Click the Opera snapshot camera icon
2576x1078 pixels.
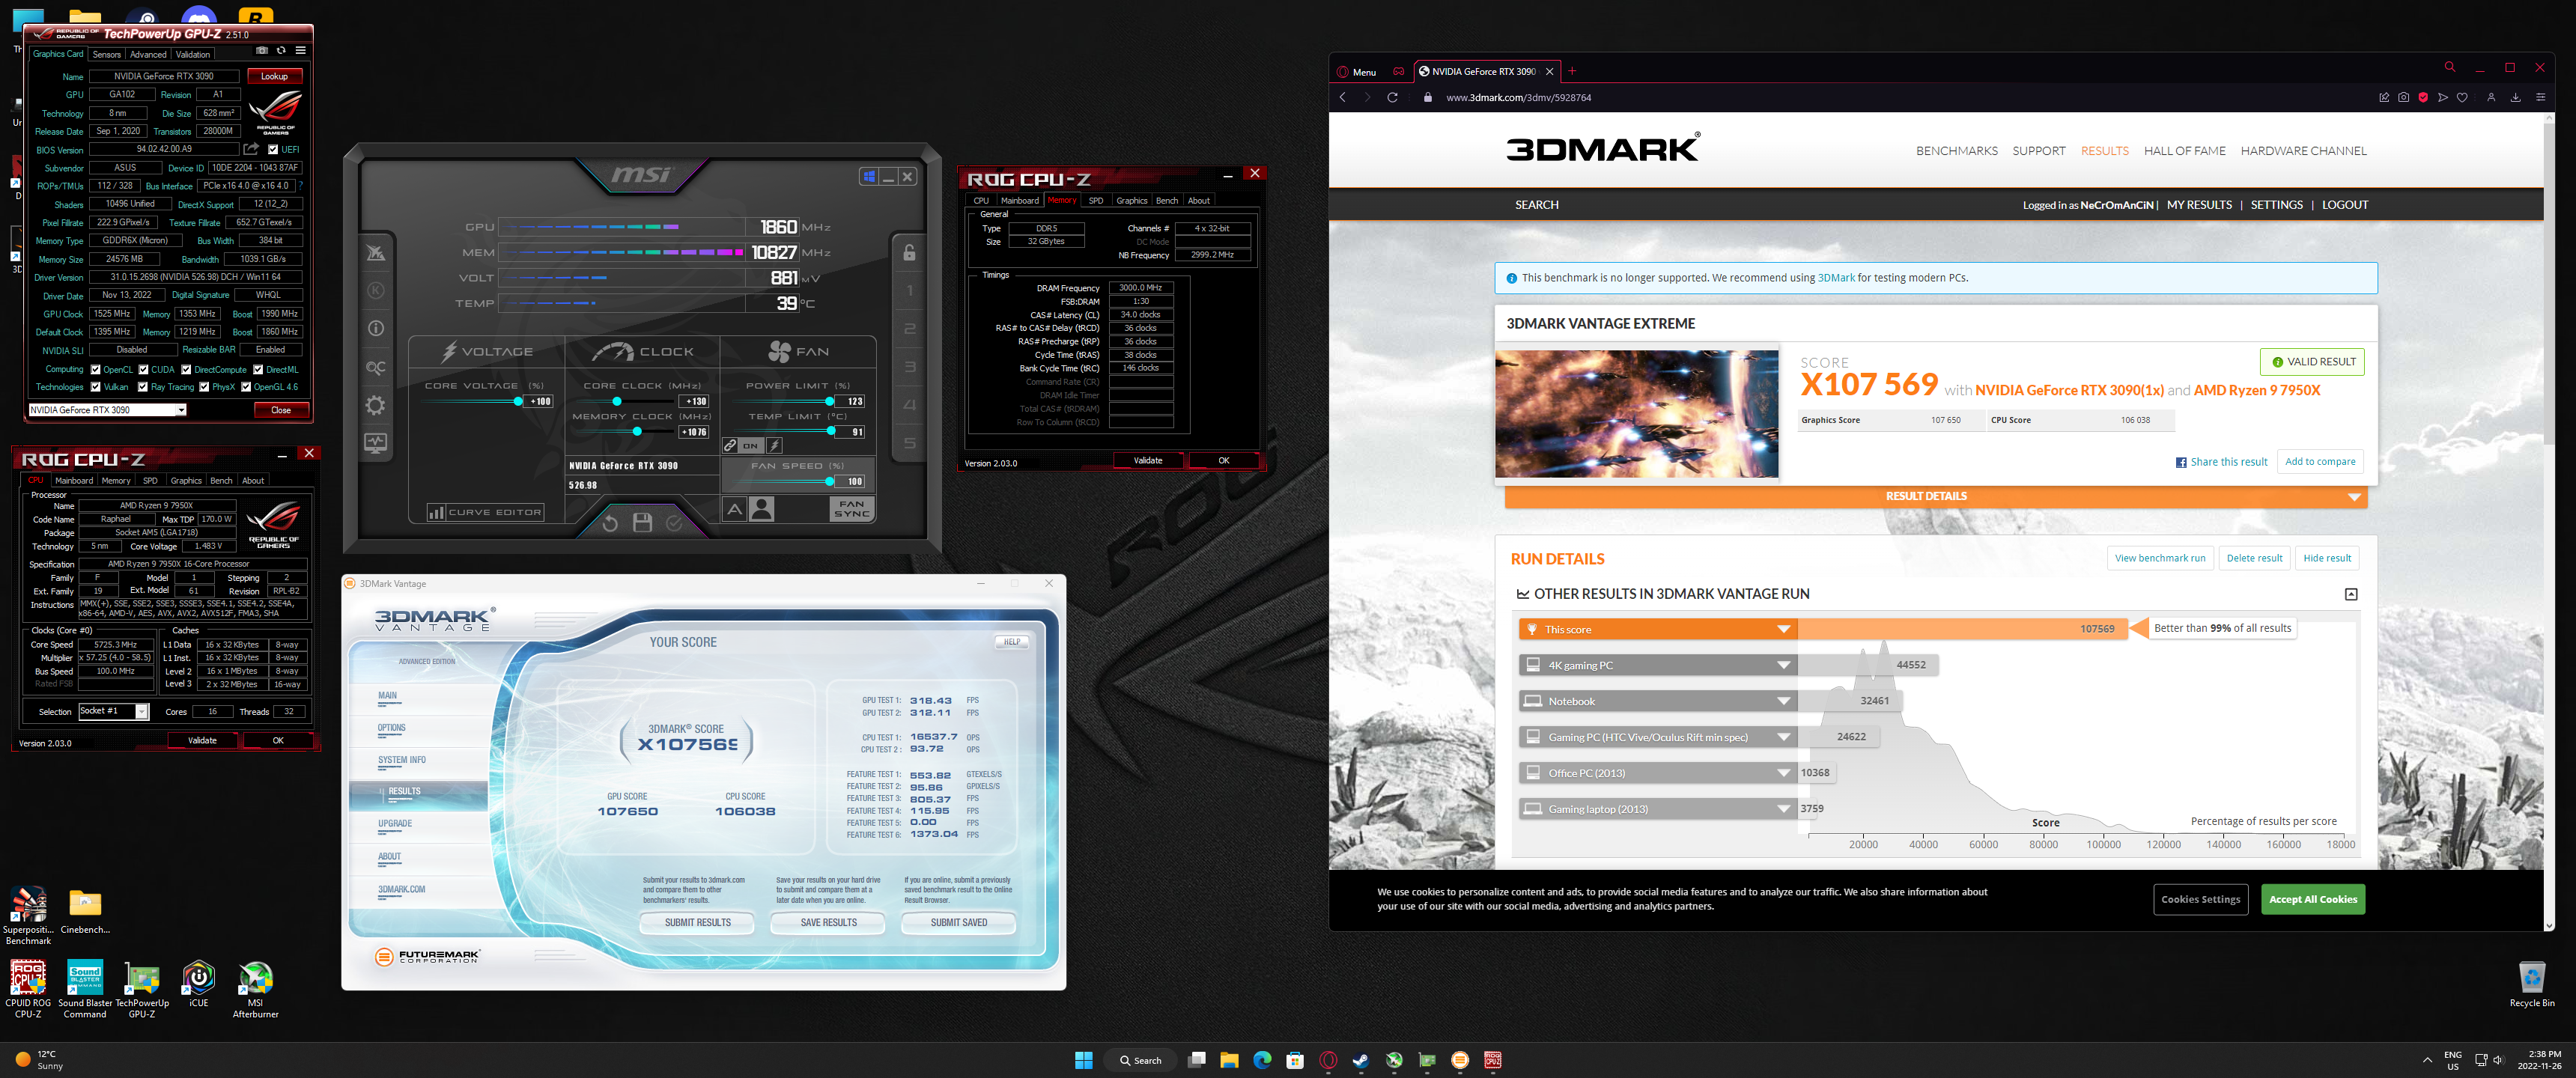tap(2403, 97)
